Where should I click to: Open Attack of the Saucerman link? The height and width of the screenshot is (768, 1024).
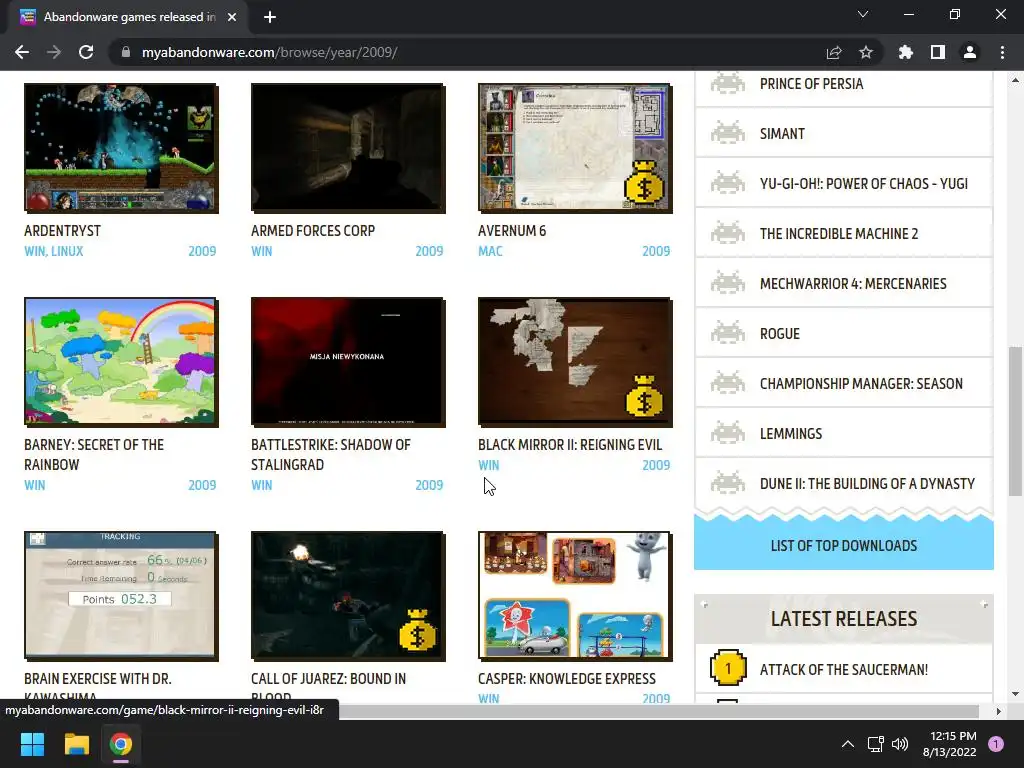point(844,669)
